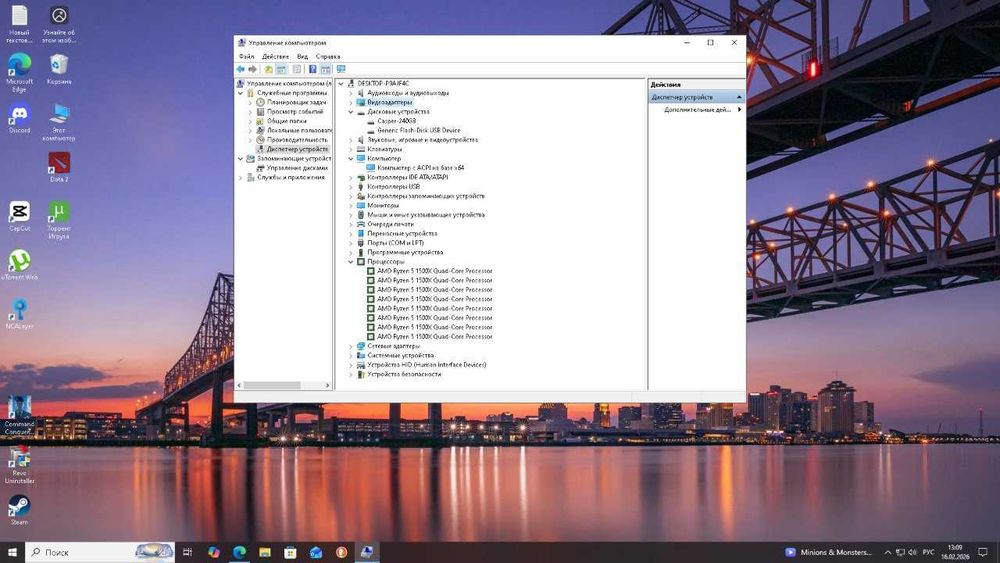Open the Справка menu
This screenshot has width=1000, height=563.
(328, 57)
